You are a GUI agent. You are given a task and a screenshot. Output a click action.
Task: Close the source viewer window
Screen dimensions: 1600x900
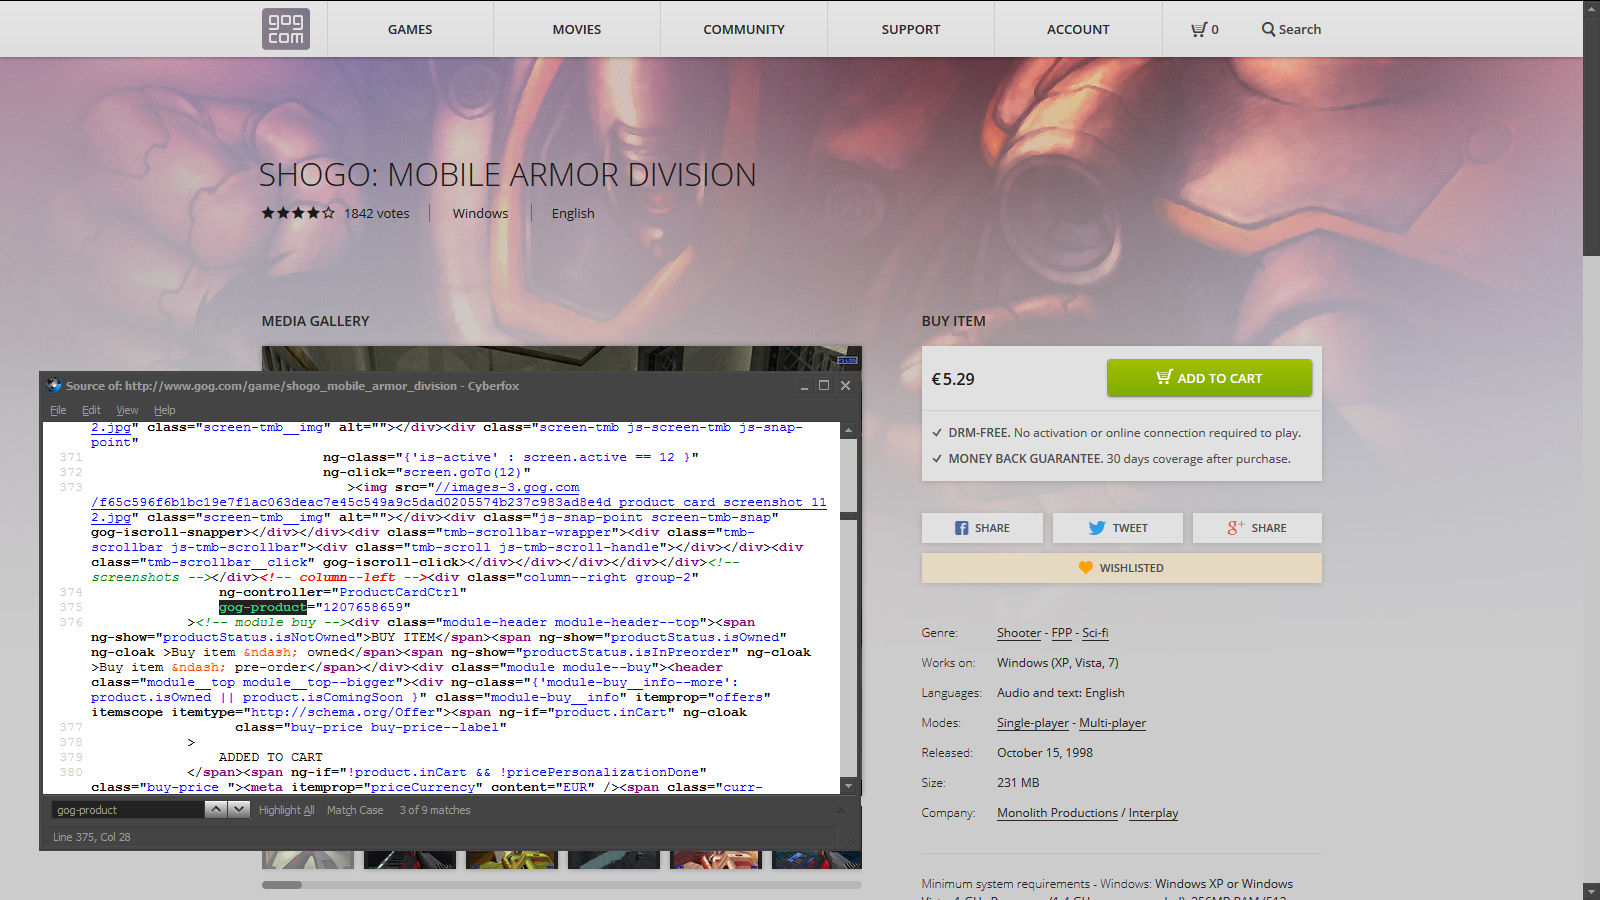click(x=845, y=385)
